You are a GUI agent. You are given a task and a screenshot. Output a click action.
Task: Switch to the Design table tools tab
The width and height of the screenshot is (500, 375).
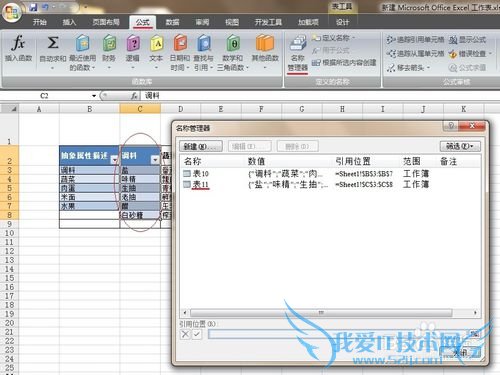pyautogui.click(x=342, y=22)
